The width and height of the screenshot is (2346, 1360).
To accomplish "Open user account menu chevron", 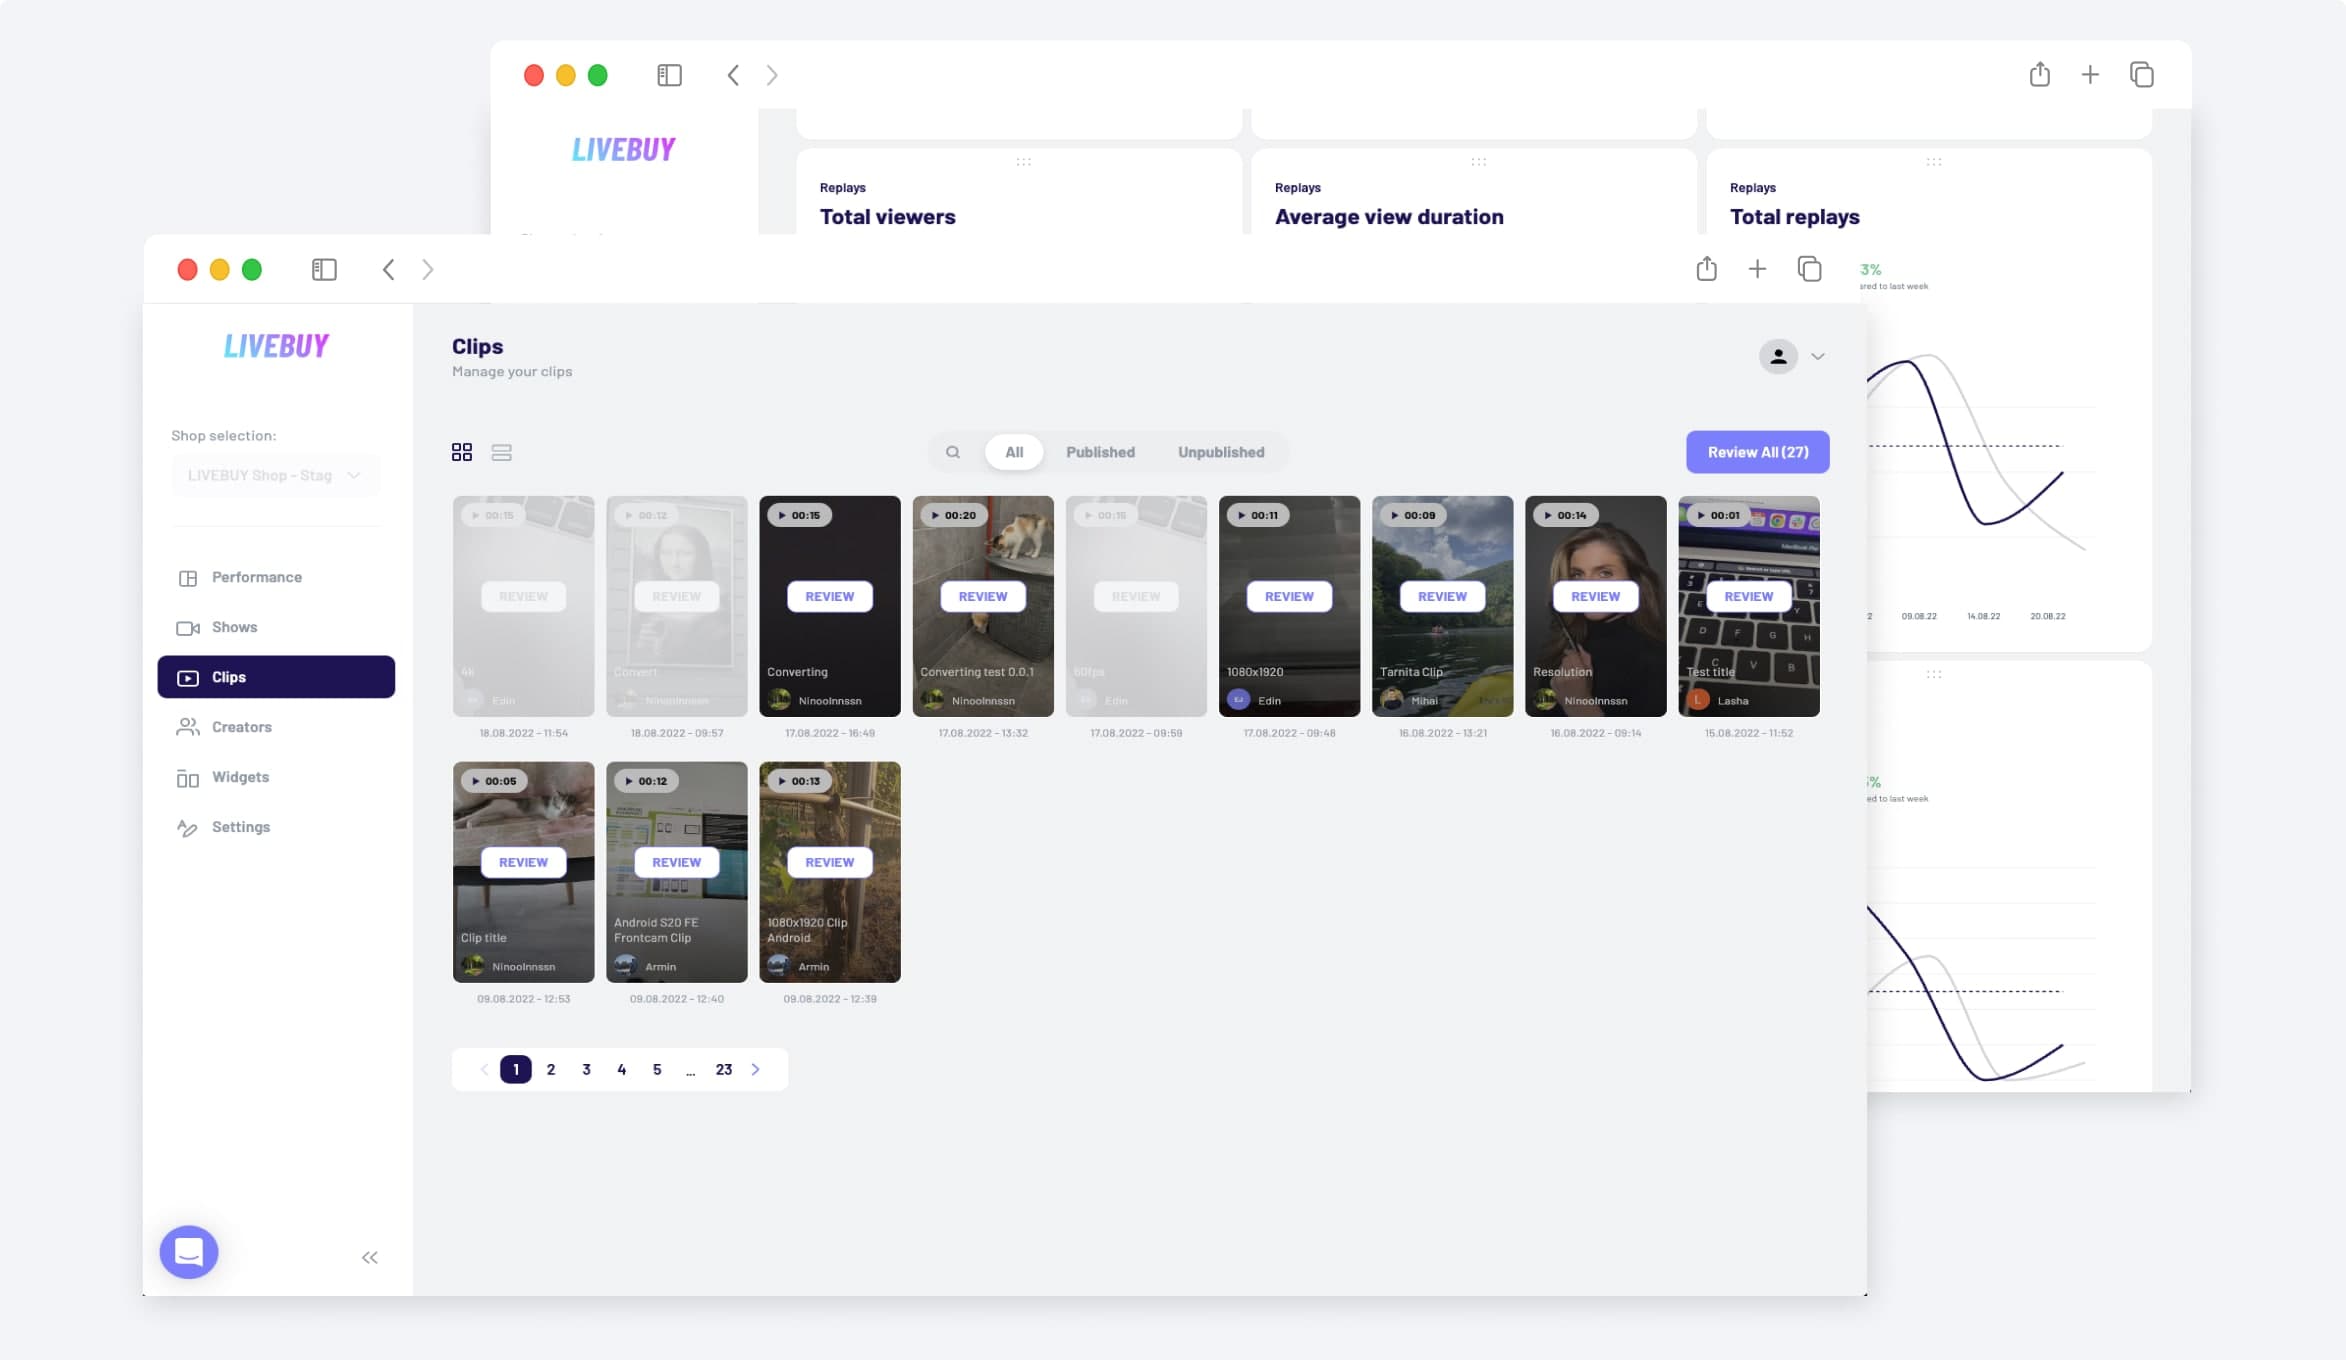I will tap(1818, 356).
